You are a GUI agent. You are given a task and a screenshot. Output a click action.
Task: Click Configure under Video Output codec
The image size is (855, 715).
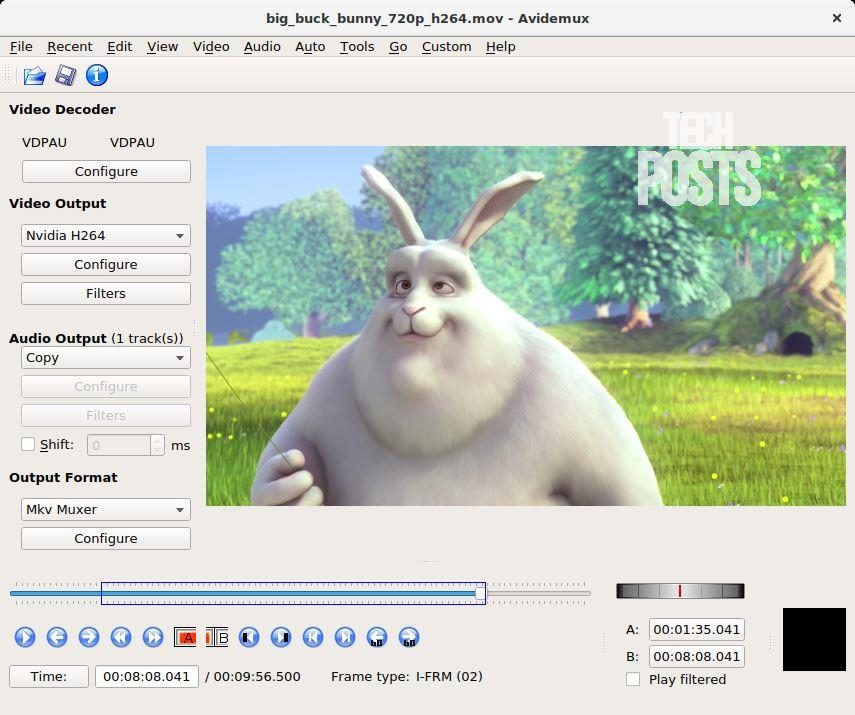[x=106, y=265]
